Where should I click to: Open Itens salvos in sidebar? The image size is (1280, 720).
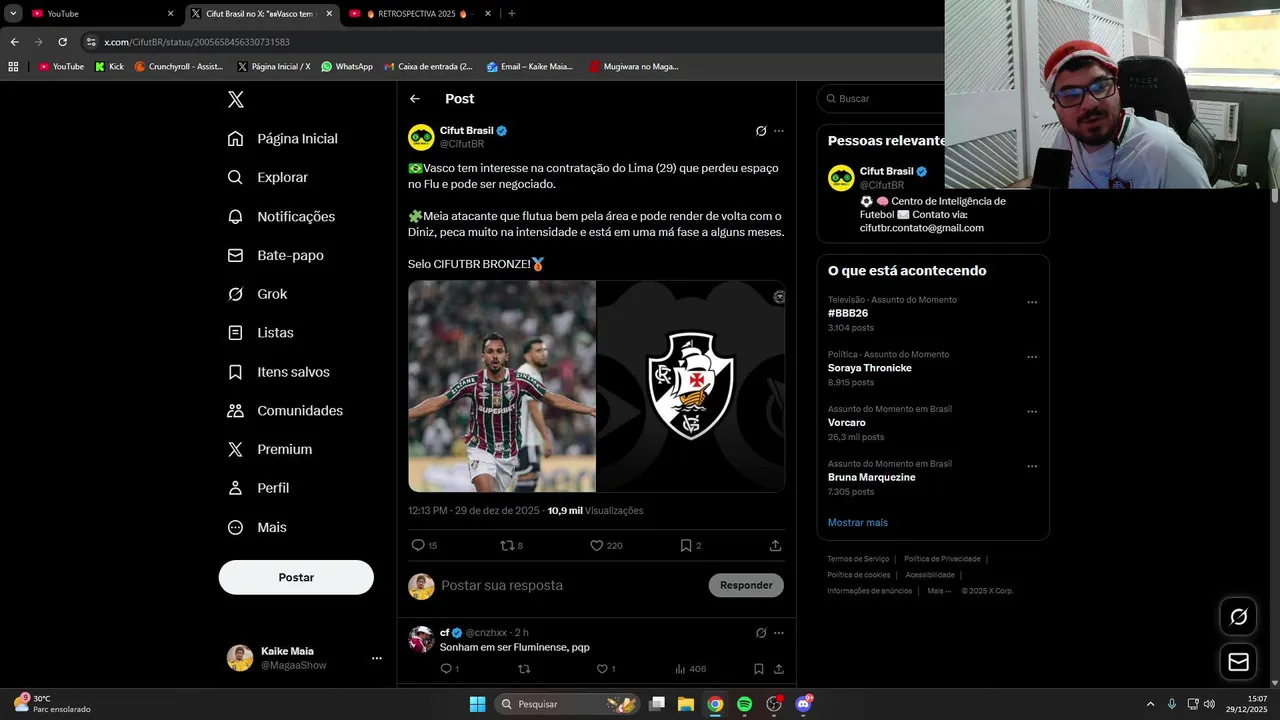279,372
